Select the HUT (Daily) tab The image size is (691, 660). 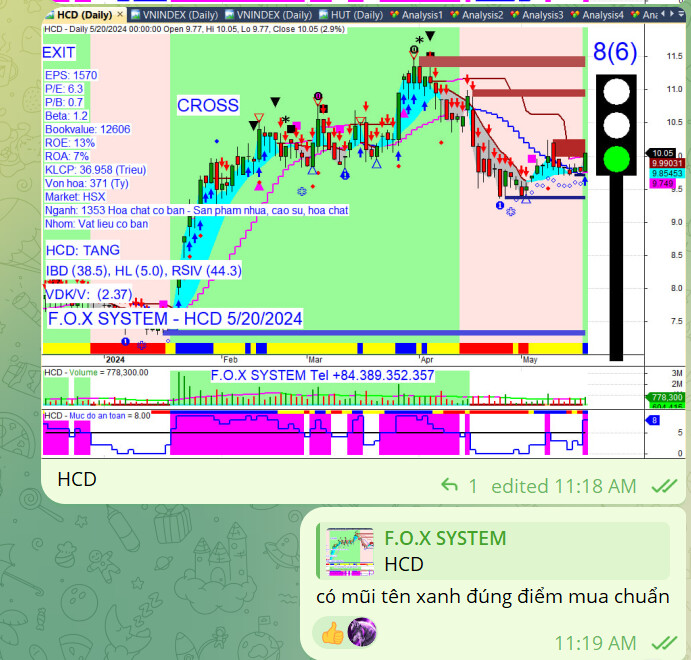click(x=351, y=15)
